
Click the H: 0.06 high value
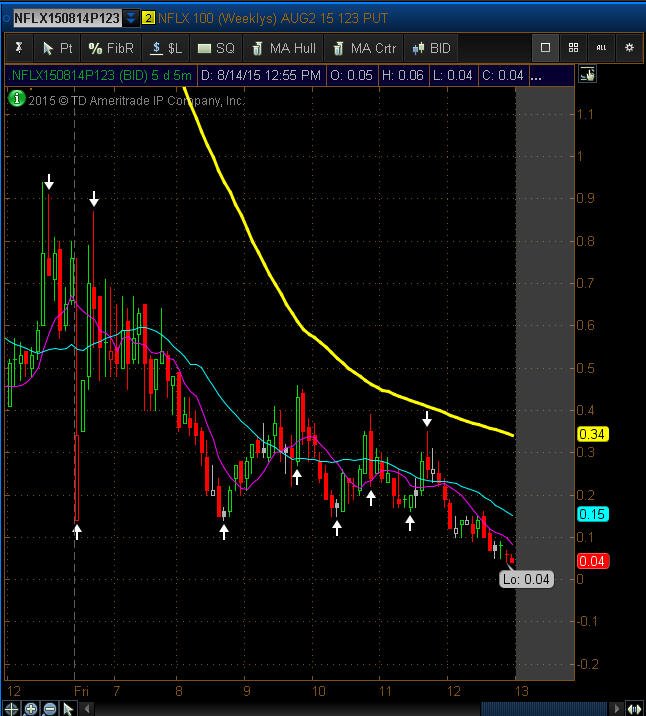[403, 75]
